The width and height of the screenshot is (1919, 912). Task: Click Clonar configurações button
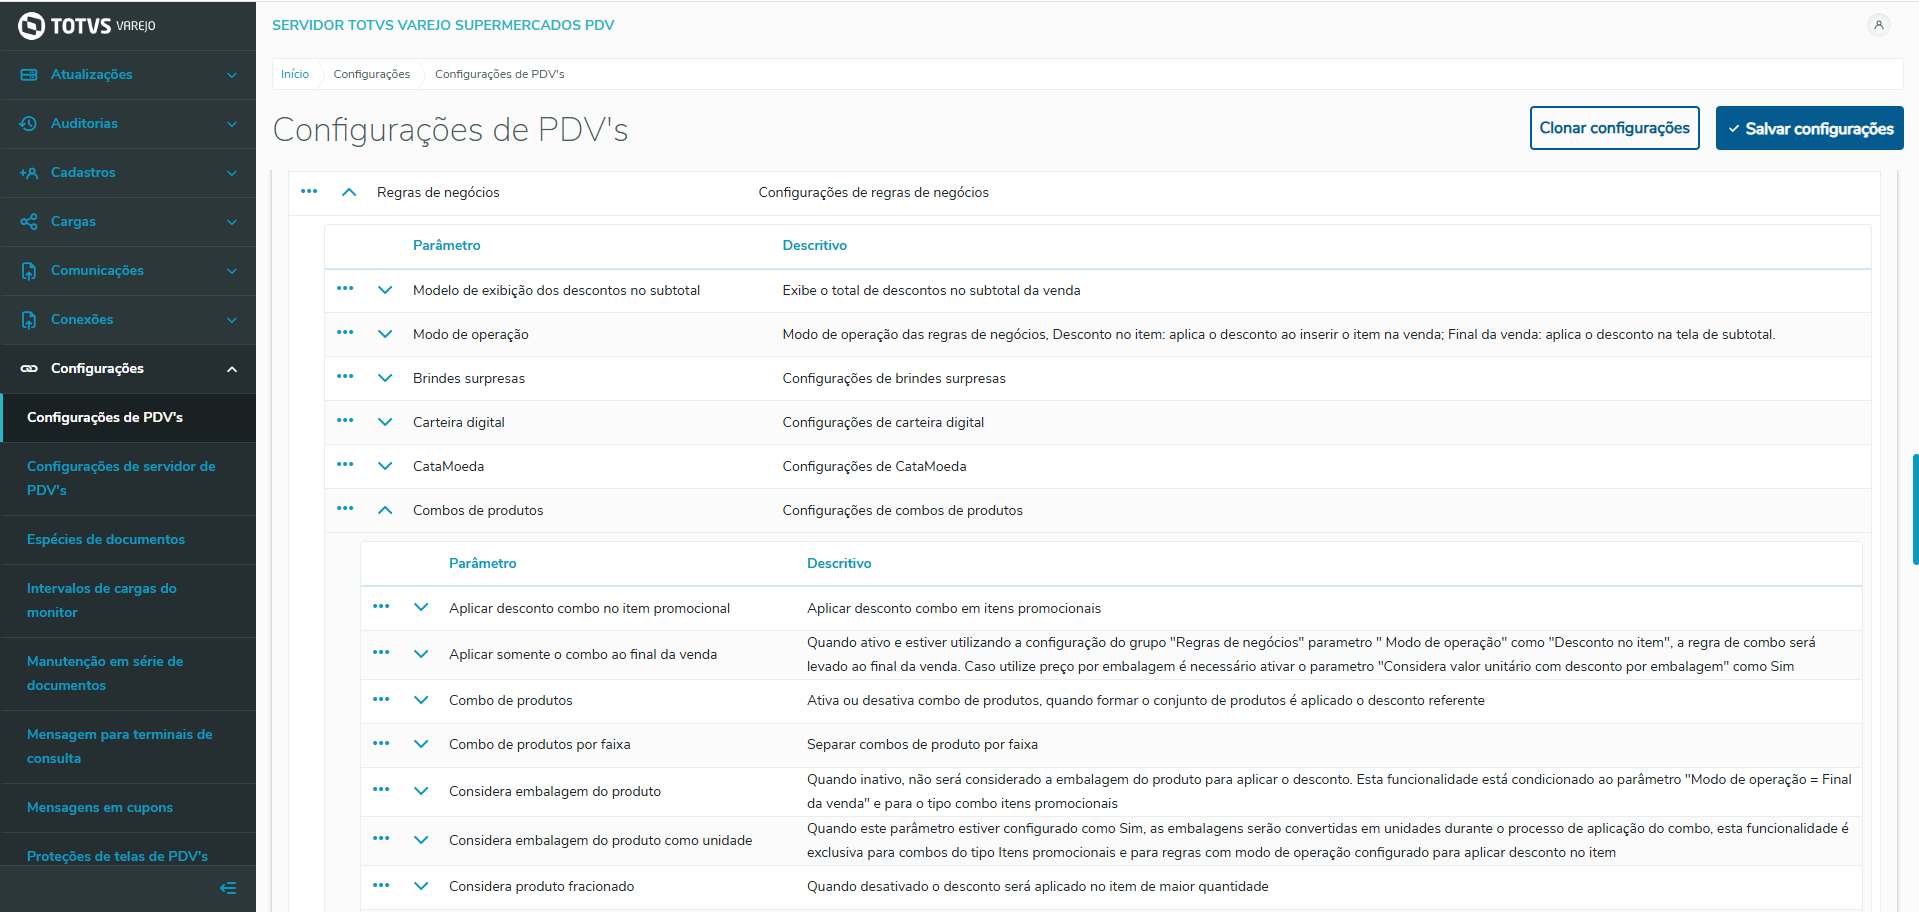point(1614,128)
